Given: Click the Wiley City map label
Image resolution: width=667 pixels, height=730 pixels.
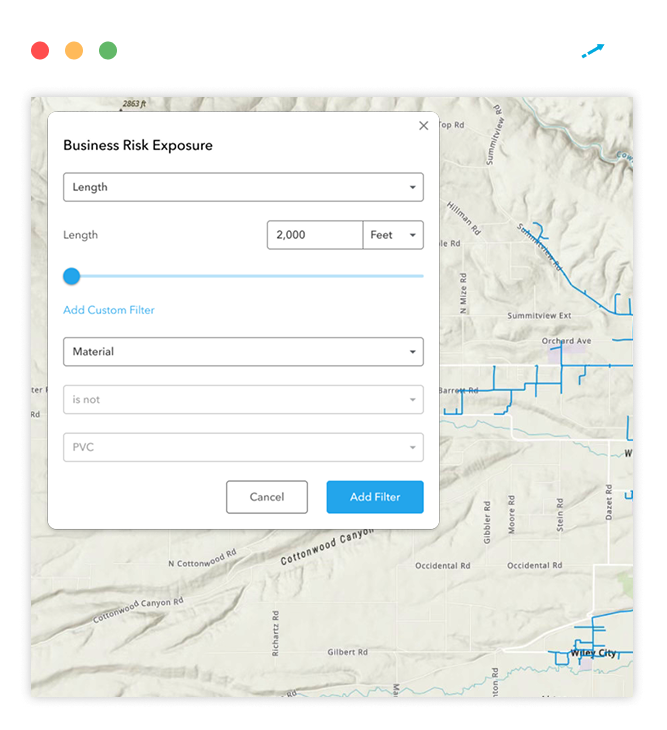Looking at the screenshot, I should pos(593,653).
